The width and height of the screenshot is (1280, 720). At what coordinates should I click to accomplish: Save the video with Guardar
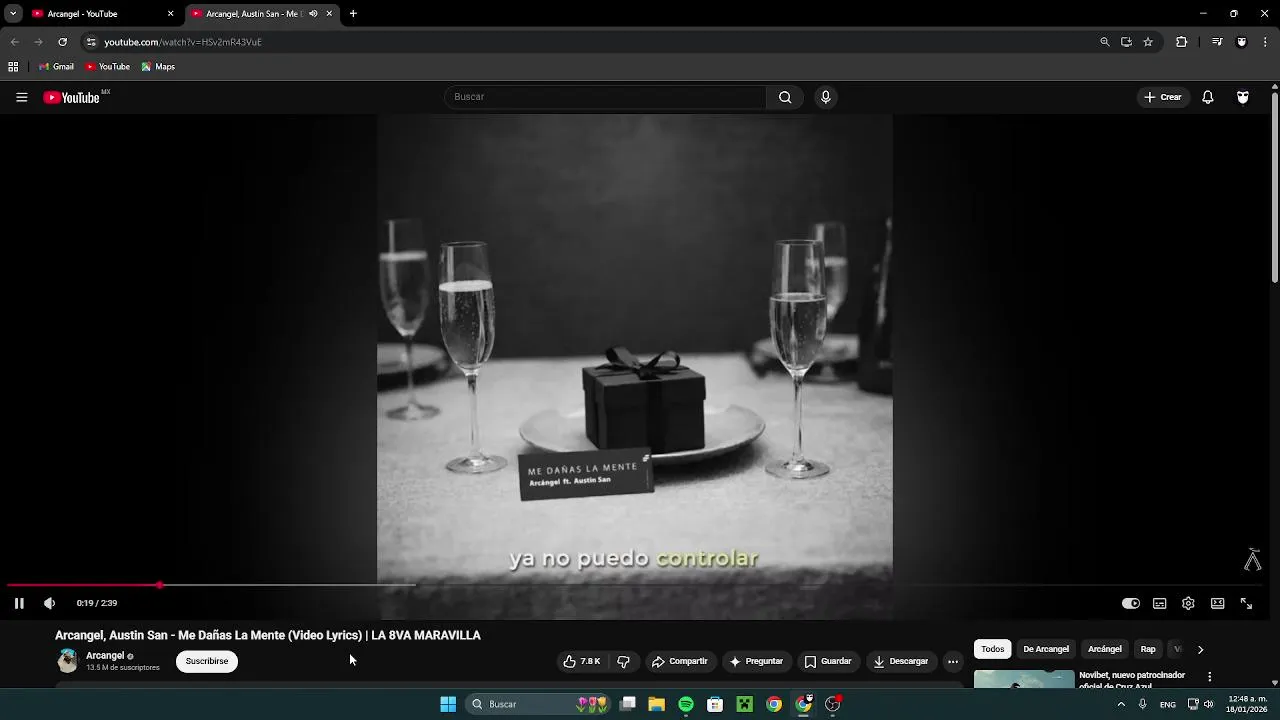point(828,661)
